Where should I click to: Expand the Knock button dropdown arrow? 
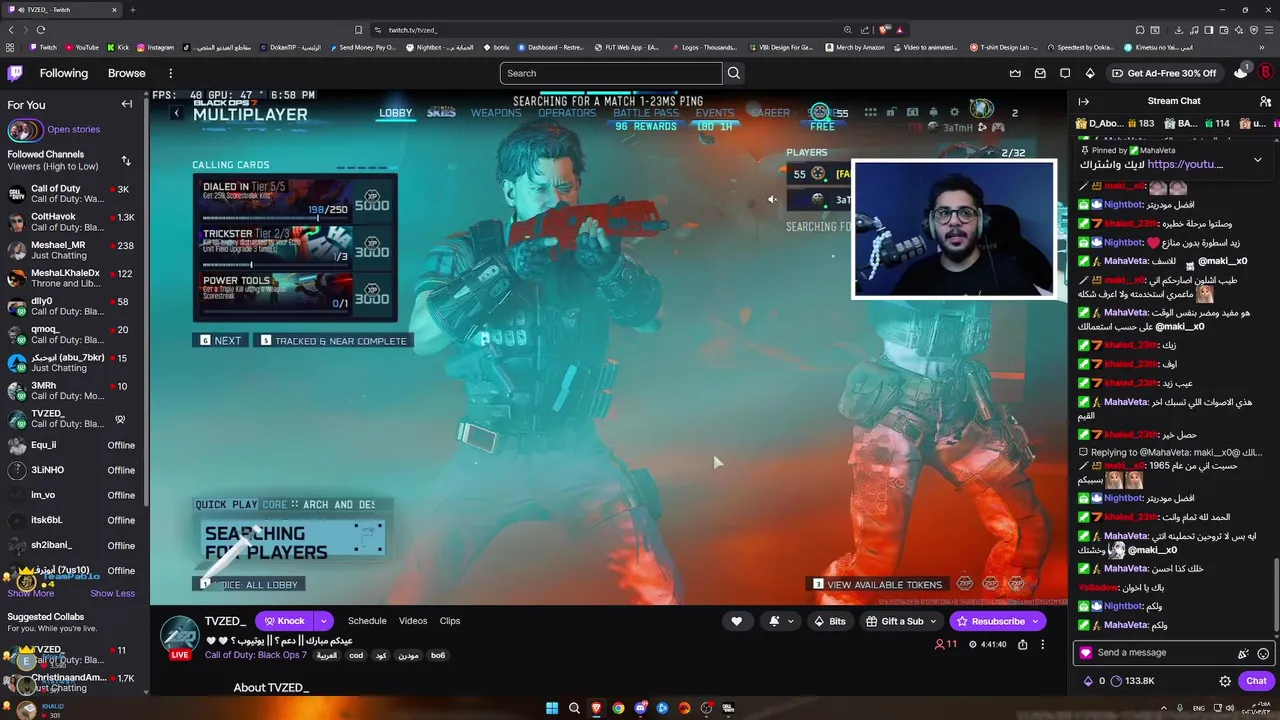click(x=323, y=621)
